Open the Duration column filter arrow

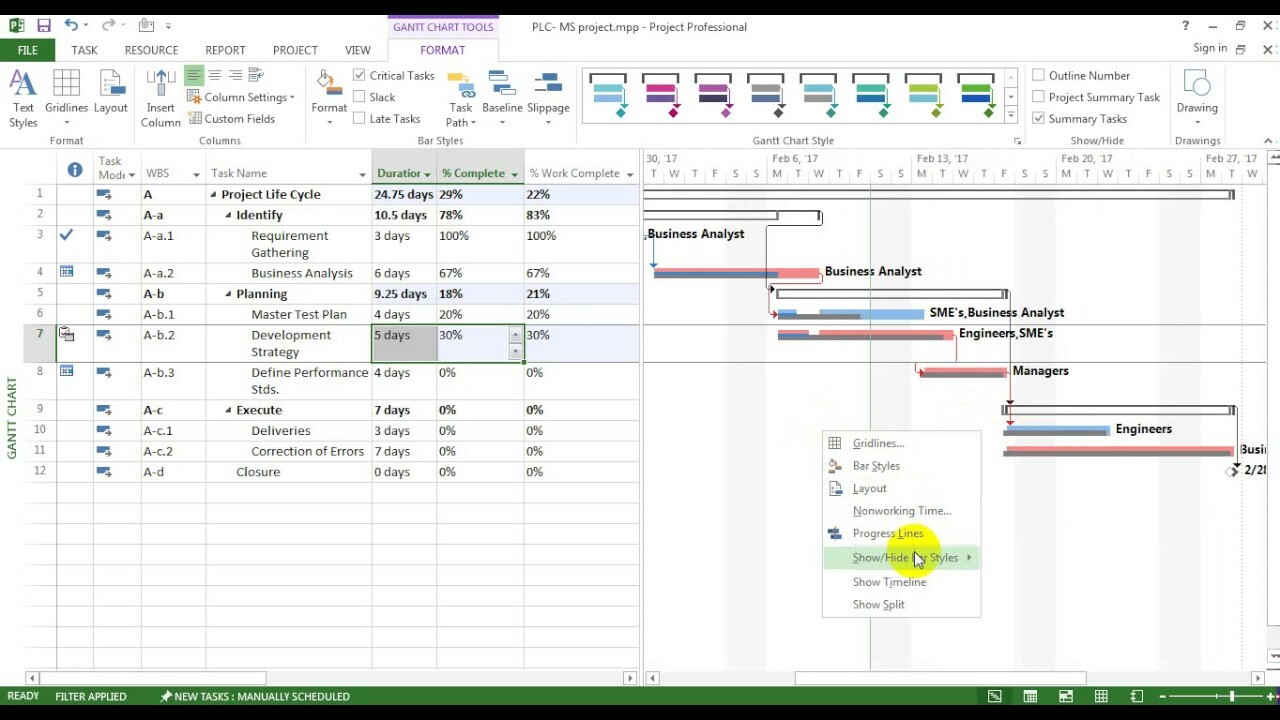tap(425, 172)
